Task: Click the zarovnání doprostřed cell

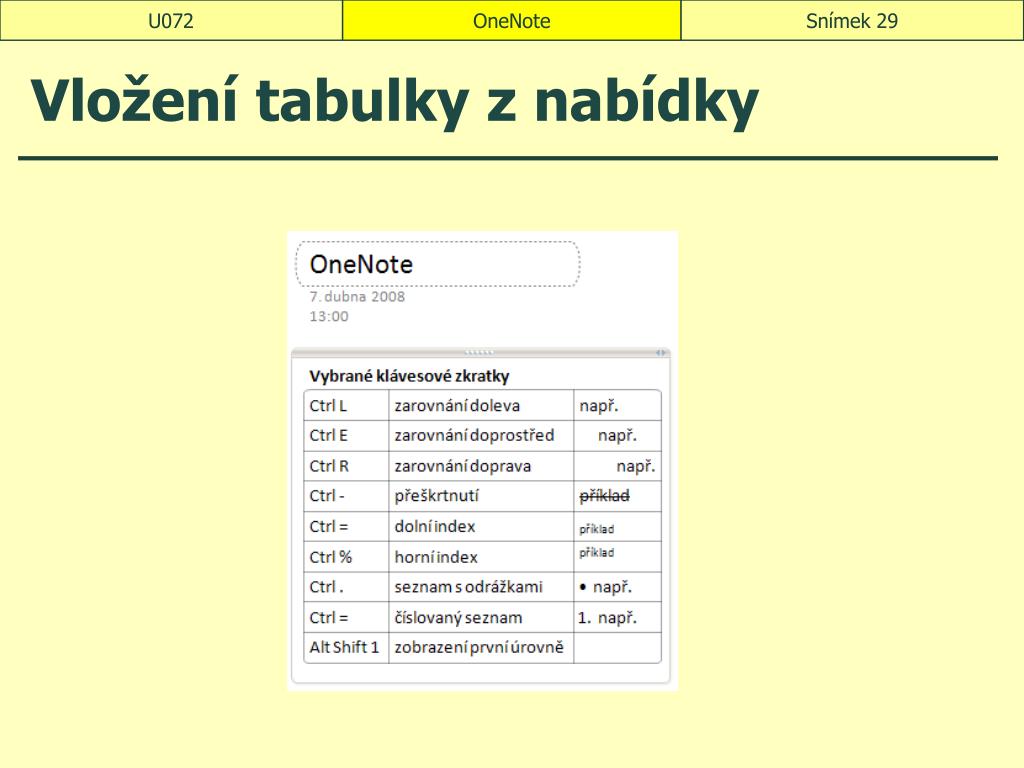Action: (x=481, y=436)
